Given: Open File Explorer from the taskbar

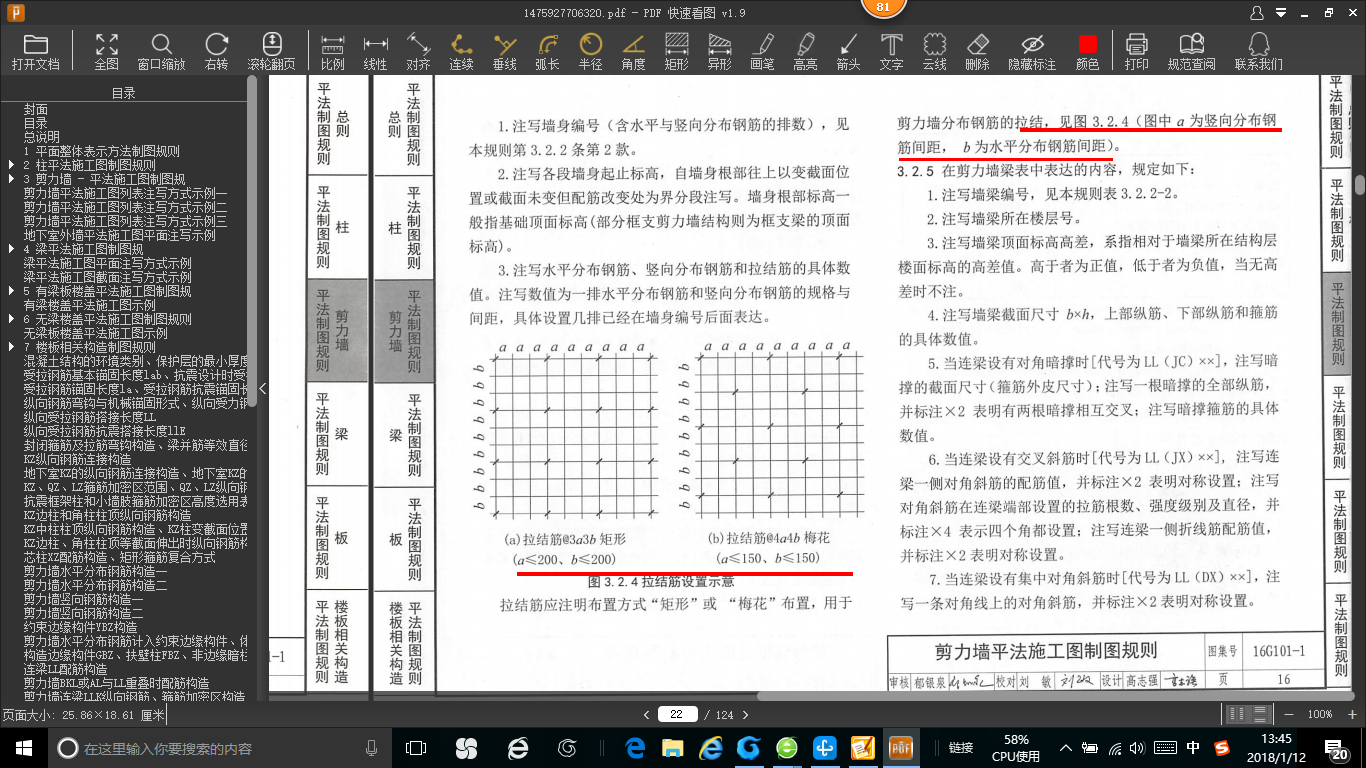Looking at the screenshot, I should 673,748.
